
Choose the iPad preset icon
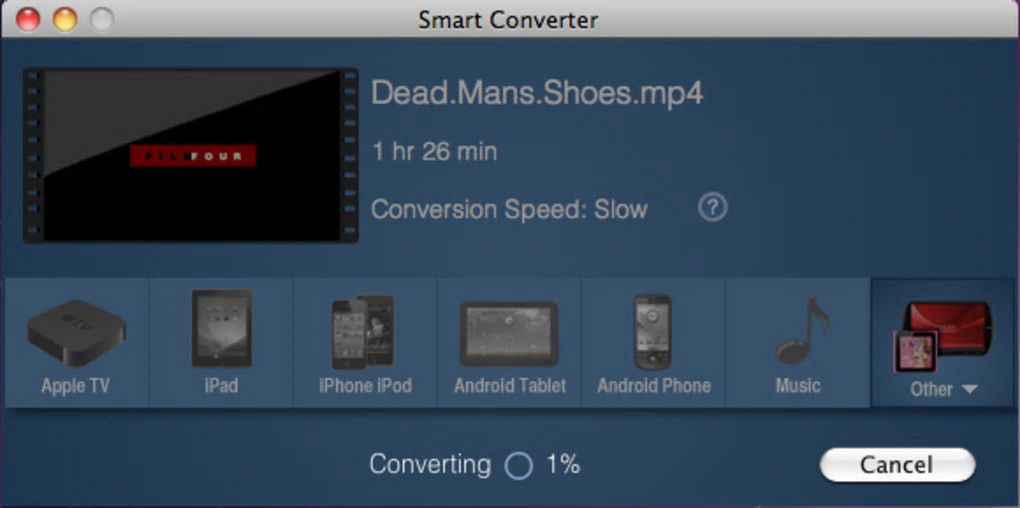[221, 328]
